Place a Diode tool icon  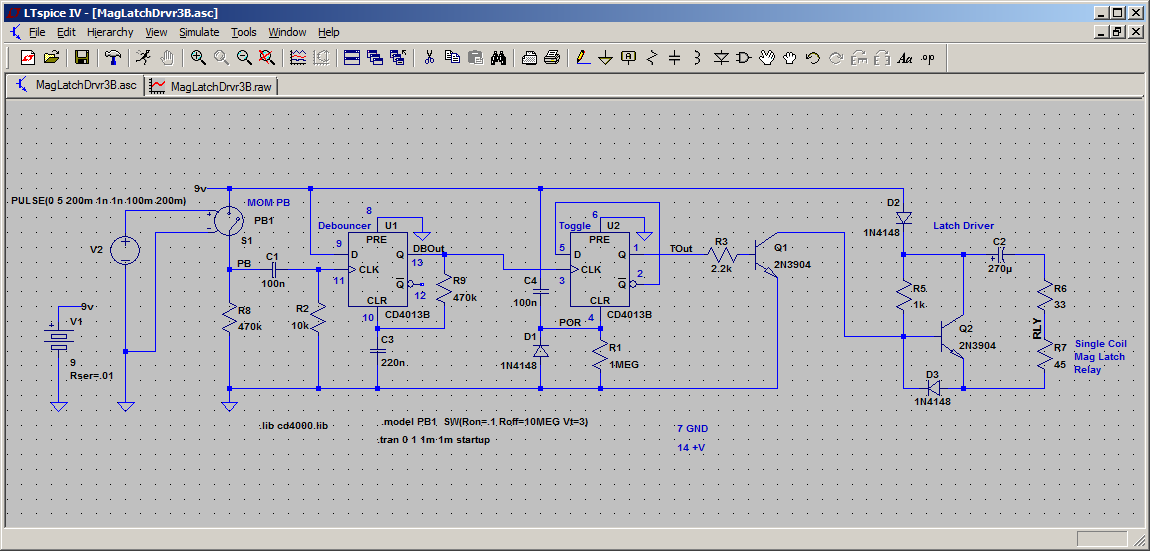pyautogui.click(x=721, y=57)
